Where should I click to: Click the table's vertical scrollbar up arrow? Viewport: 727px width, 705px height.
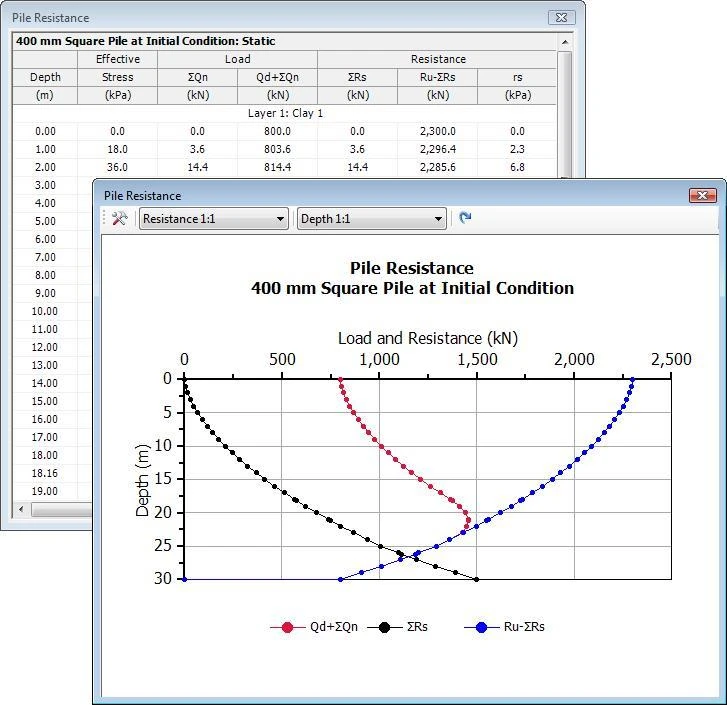[x=565, y=43]
